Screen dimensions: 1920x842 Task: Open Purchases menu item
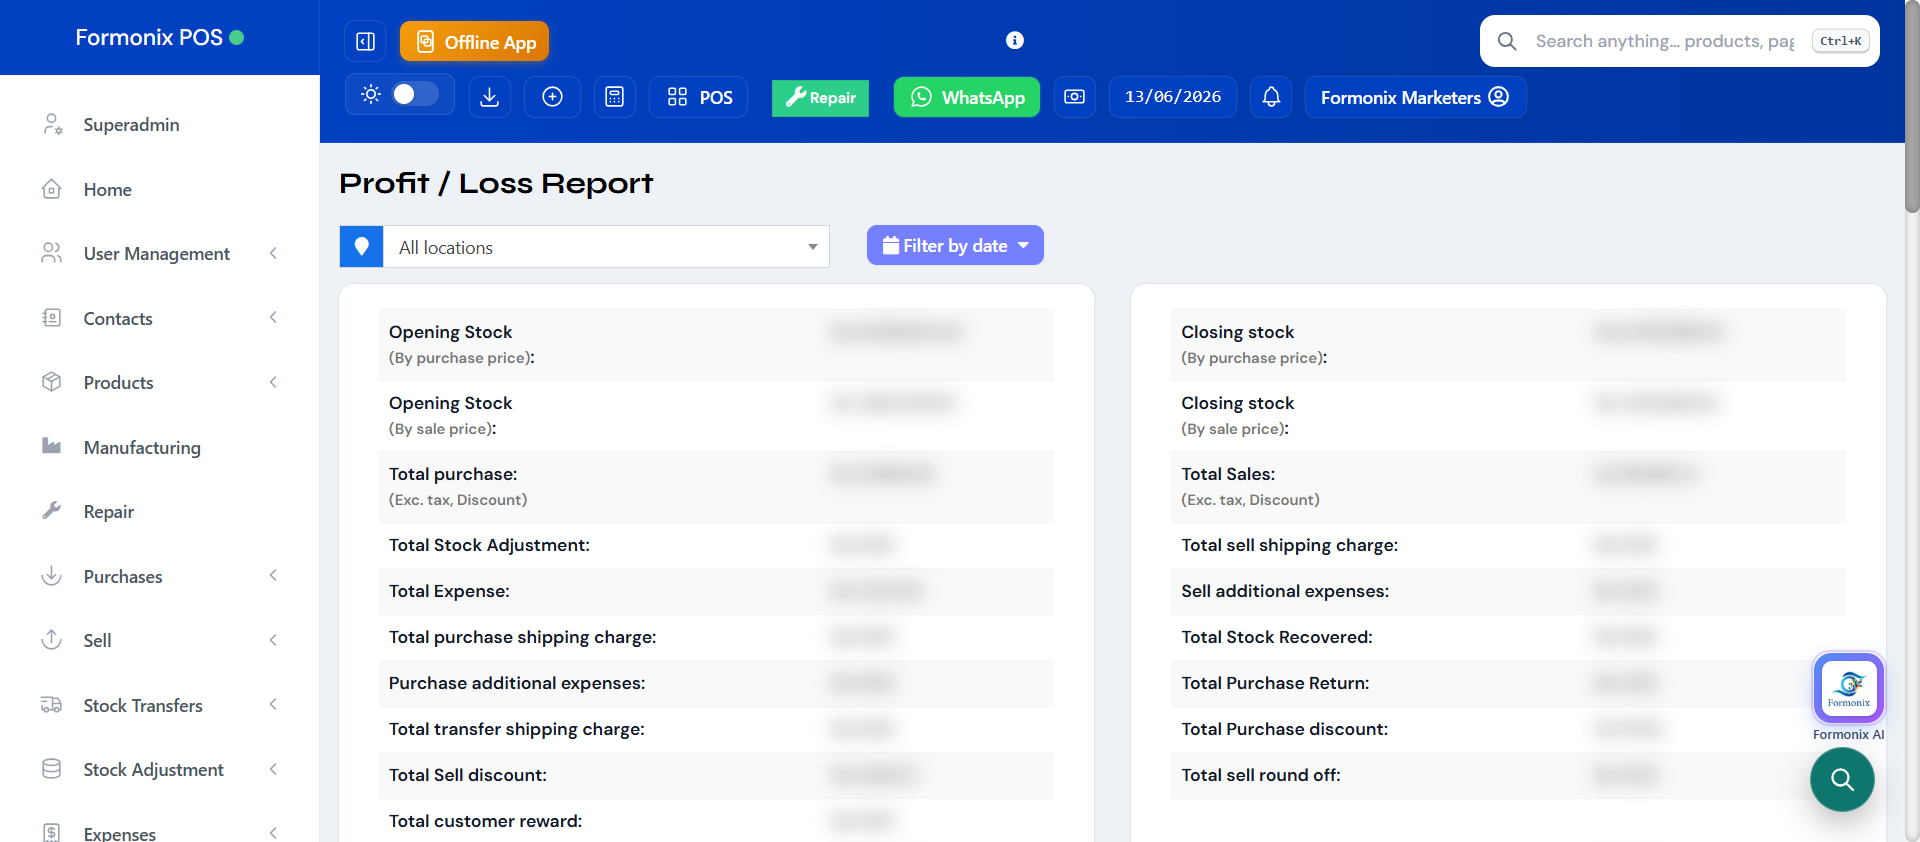[122, 577]
